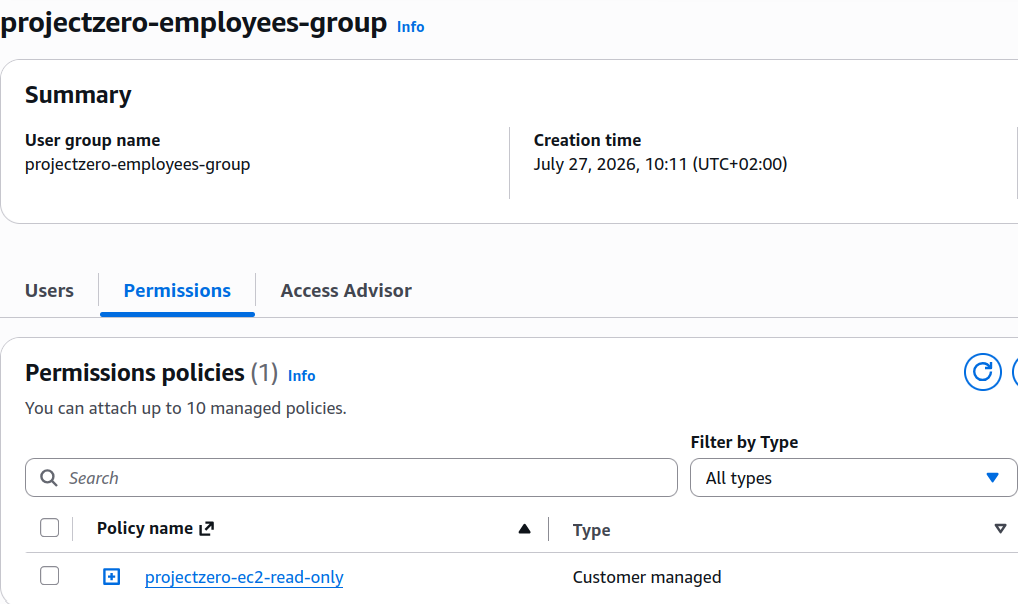Open the All types filter dropdown
1018x604 pixels.
[x=853, y=478]
